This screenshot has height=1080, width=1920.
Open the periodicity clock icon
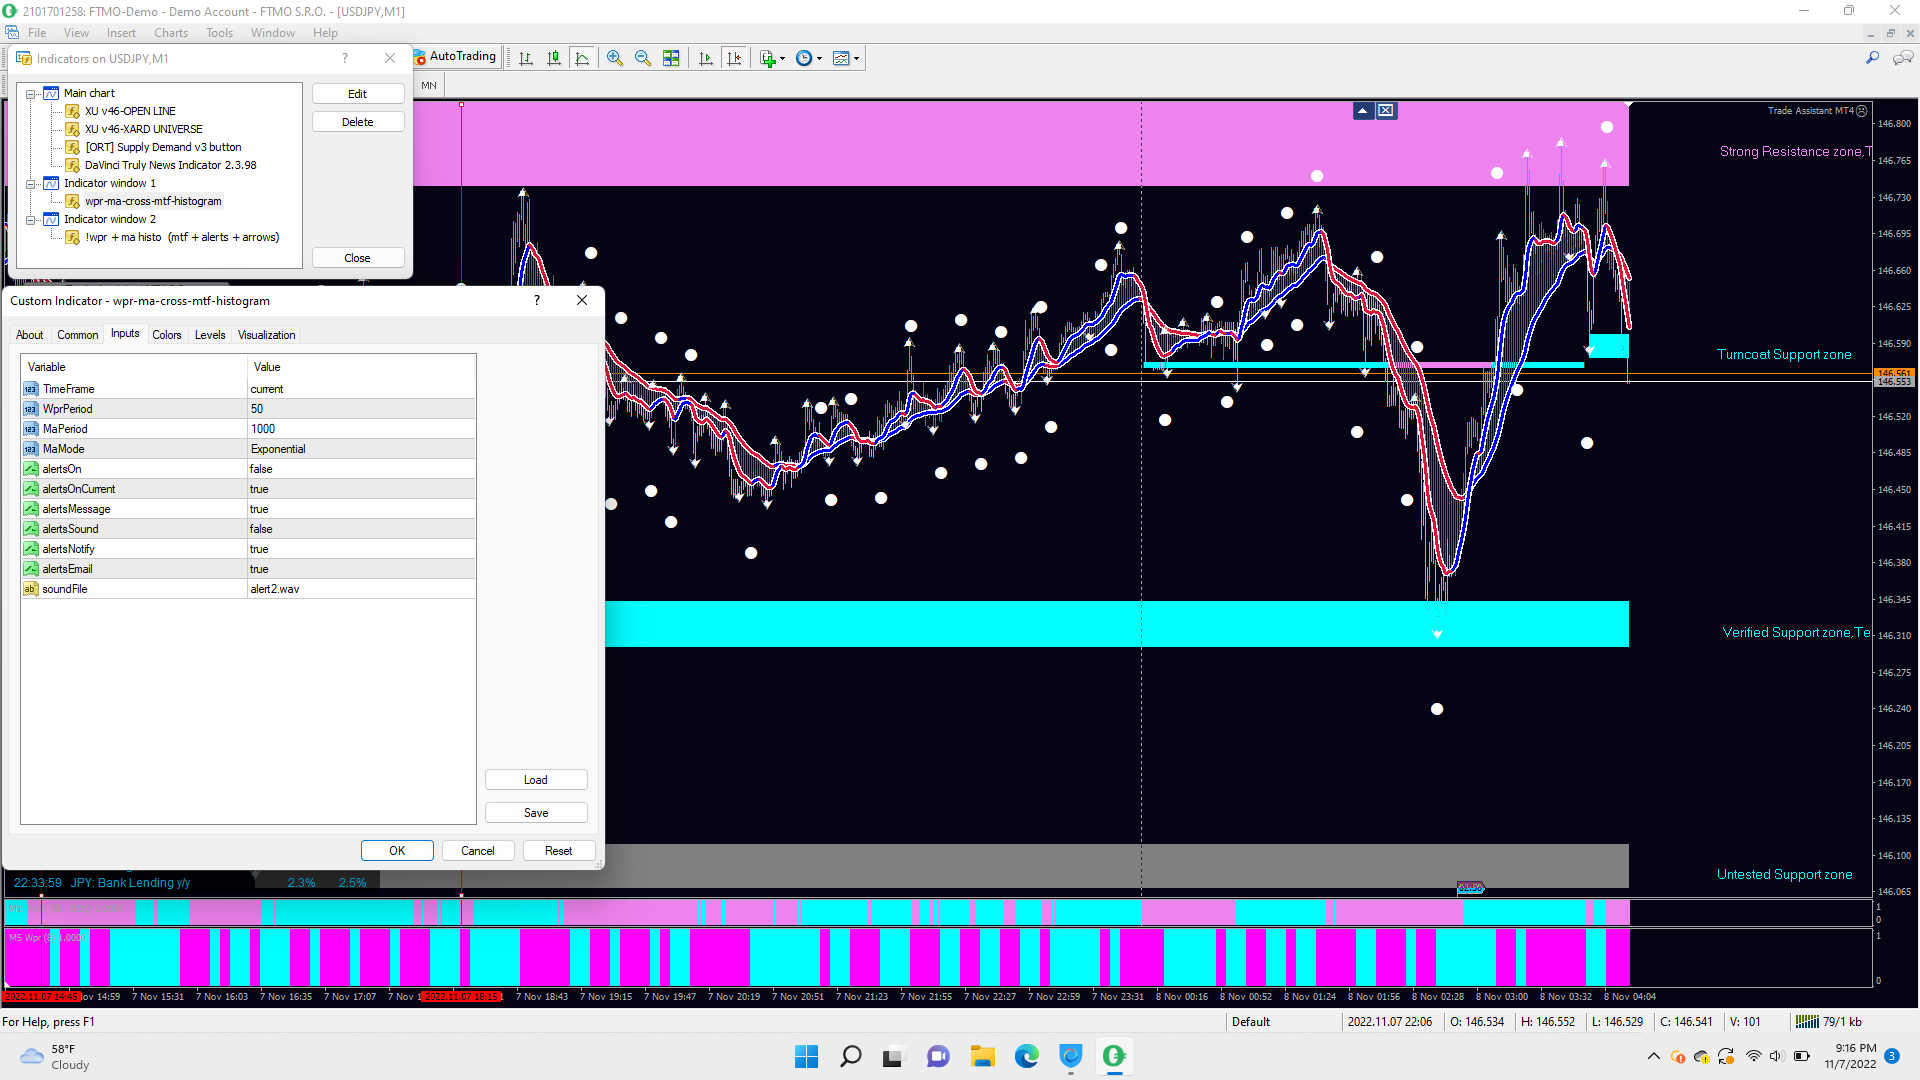point(804,58)
